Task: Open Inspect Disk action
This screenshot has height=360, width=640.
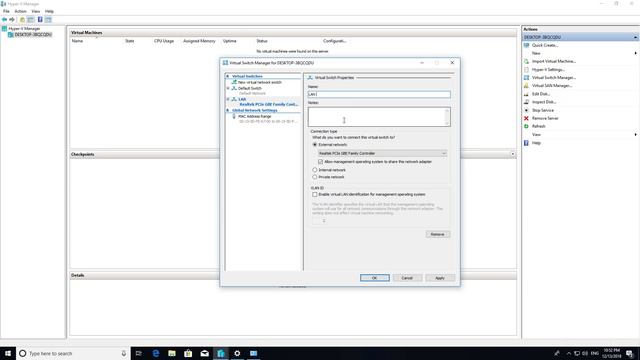Action: [544, 102]
